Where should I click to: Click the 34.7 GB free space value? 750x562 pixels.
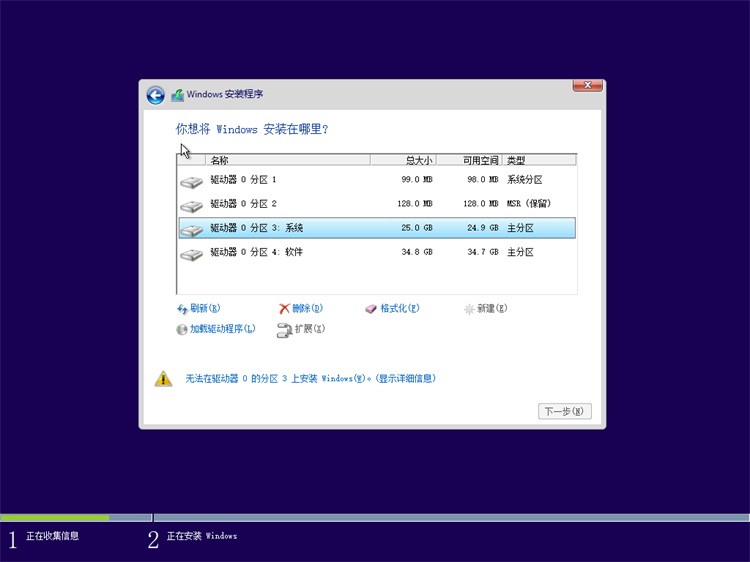coord(483,252)
